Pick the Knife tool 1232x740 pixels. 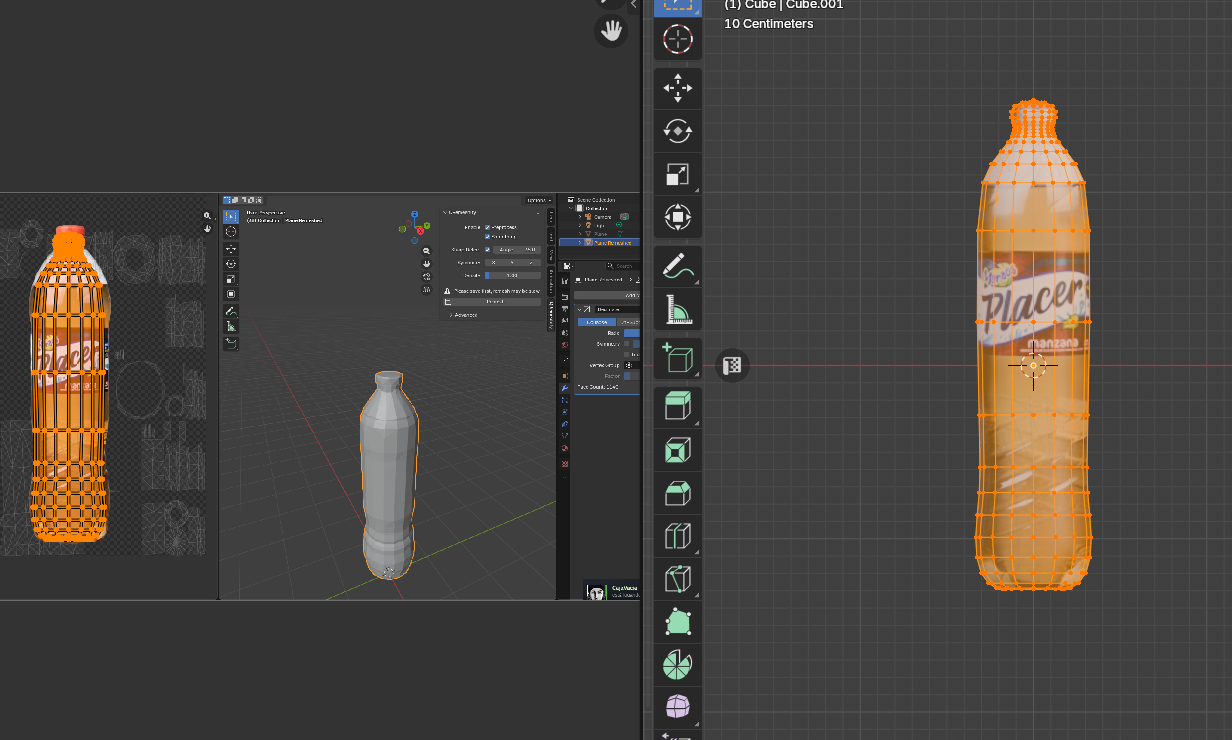[x=677, y=579]
